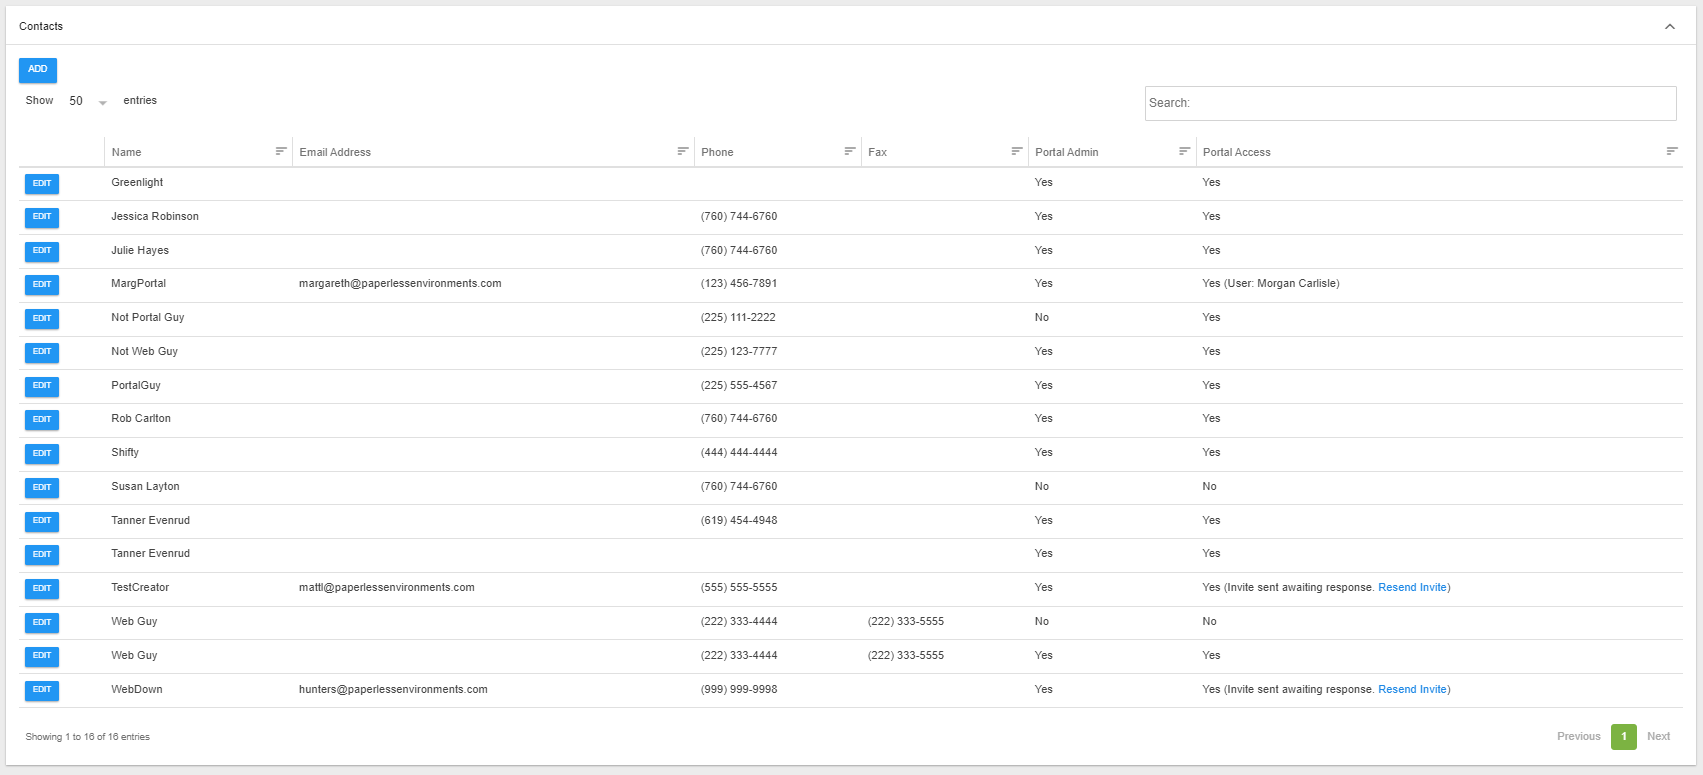Click the sort icon in Email Address column
The width and height of the screenshot is (1703, 775).
683,151
